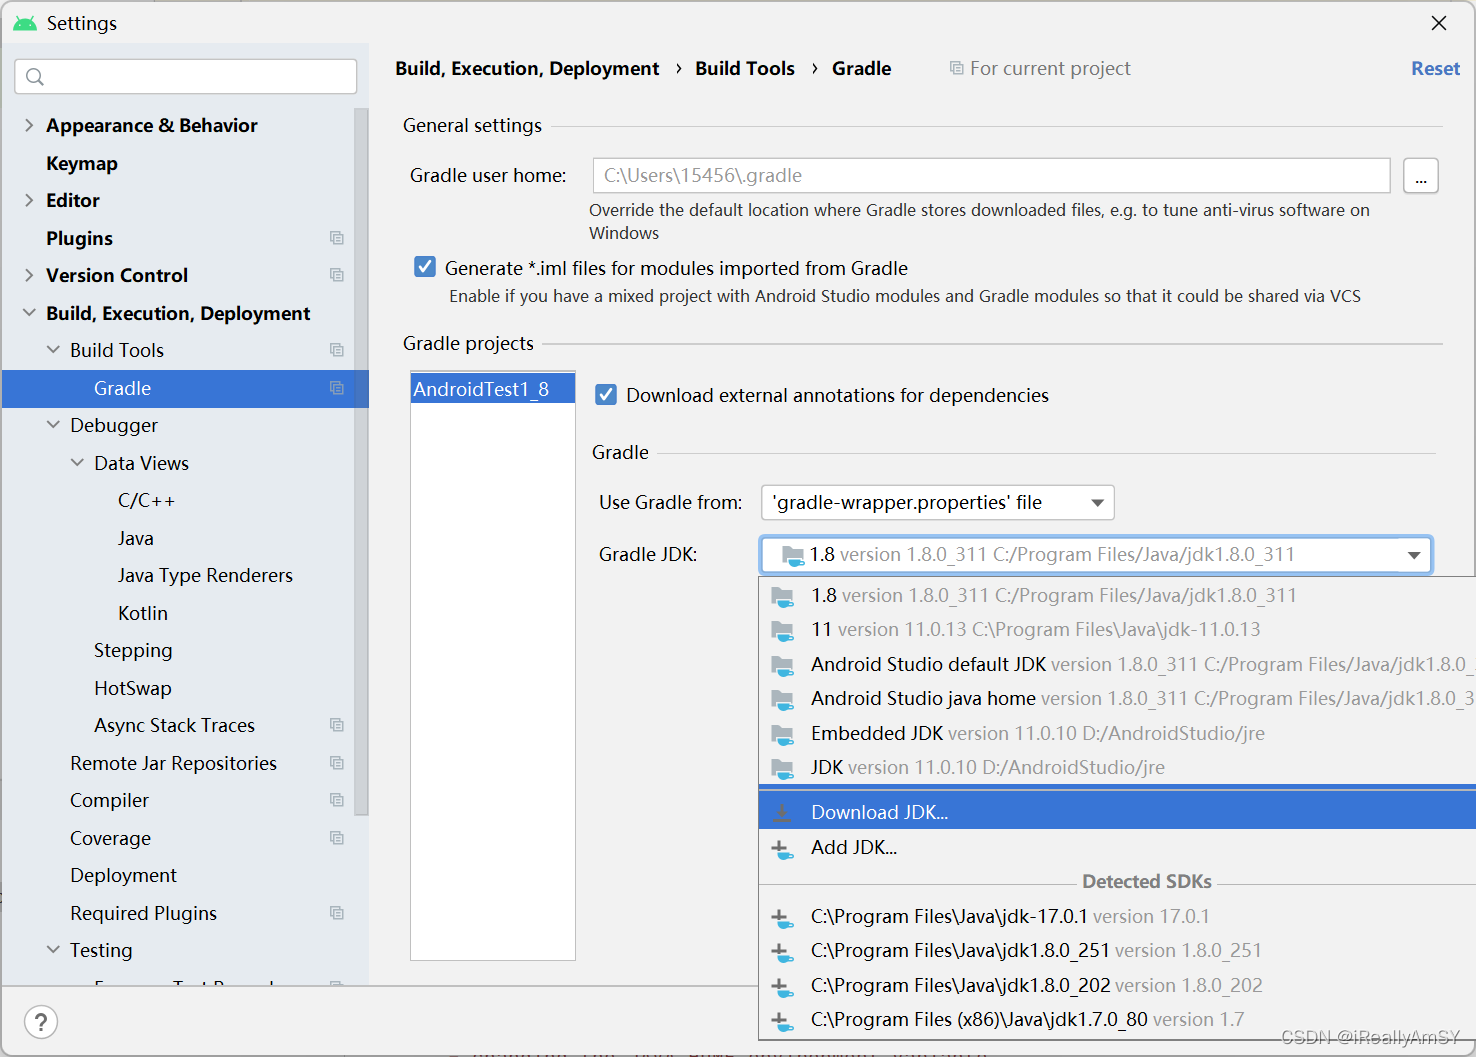Click the project-level icon beside Build Tools
1476x1057 pixels.
(x=337, y=350)
